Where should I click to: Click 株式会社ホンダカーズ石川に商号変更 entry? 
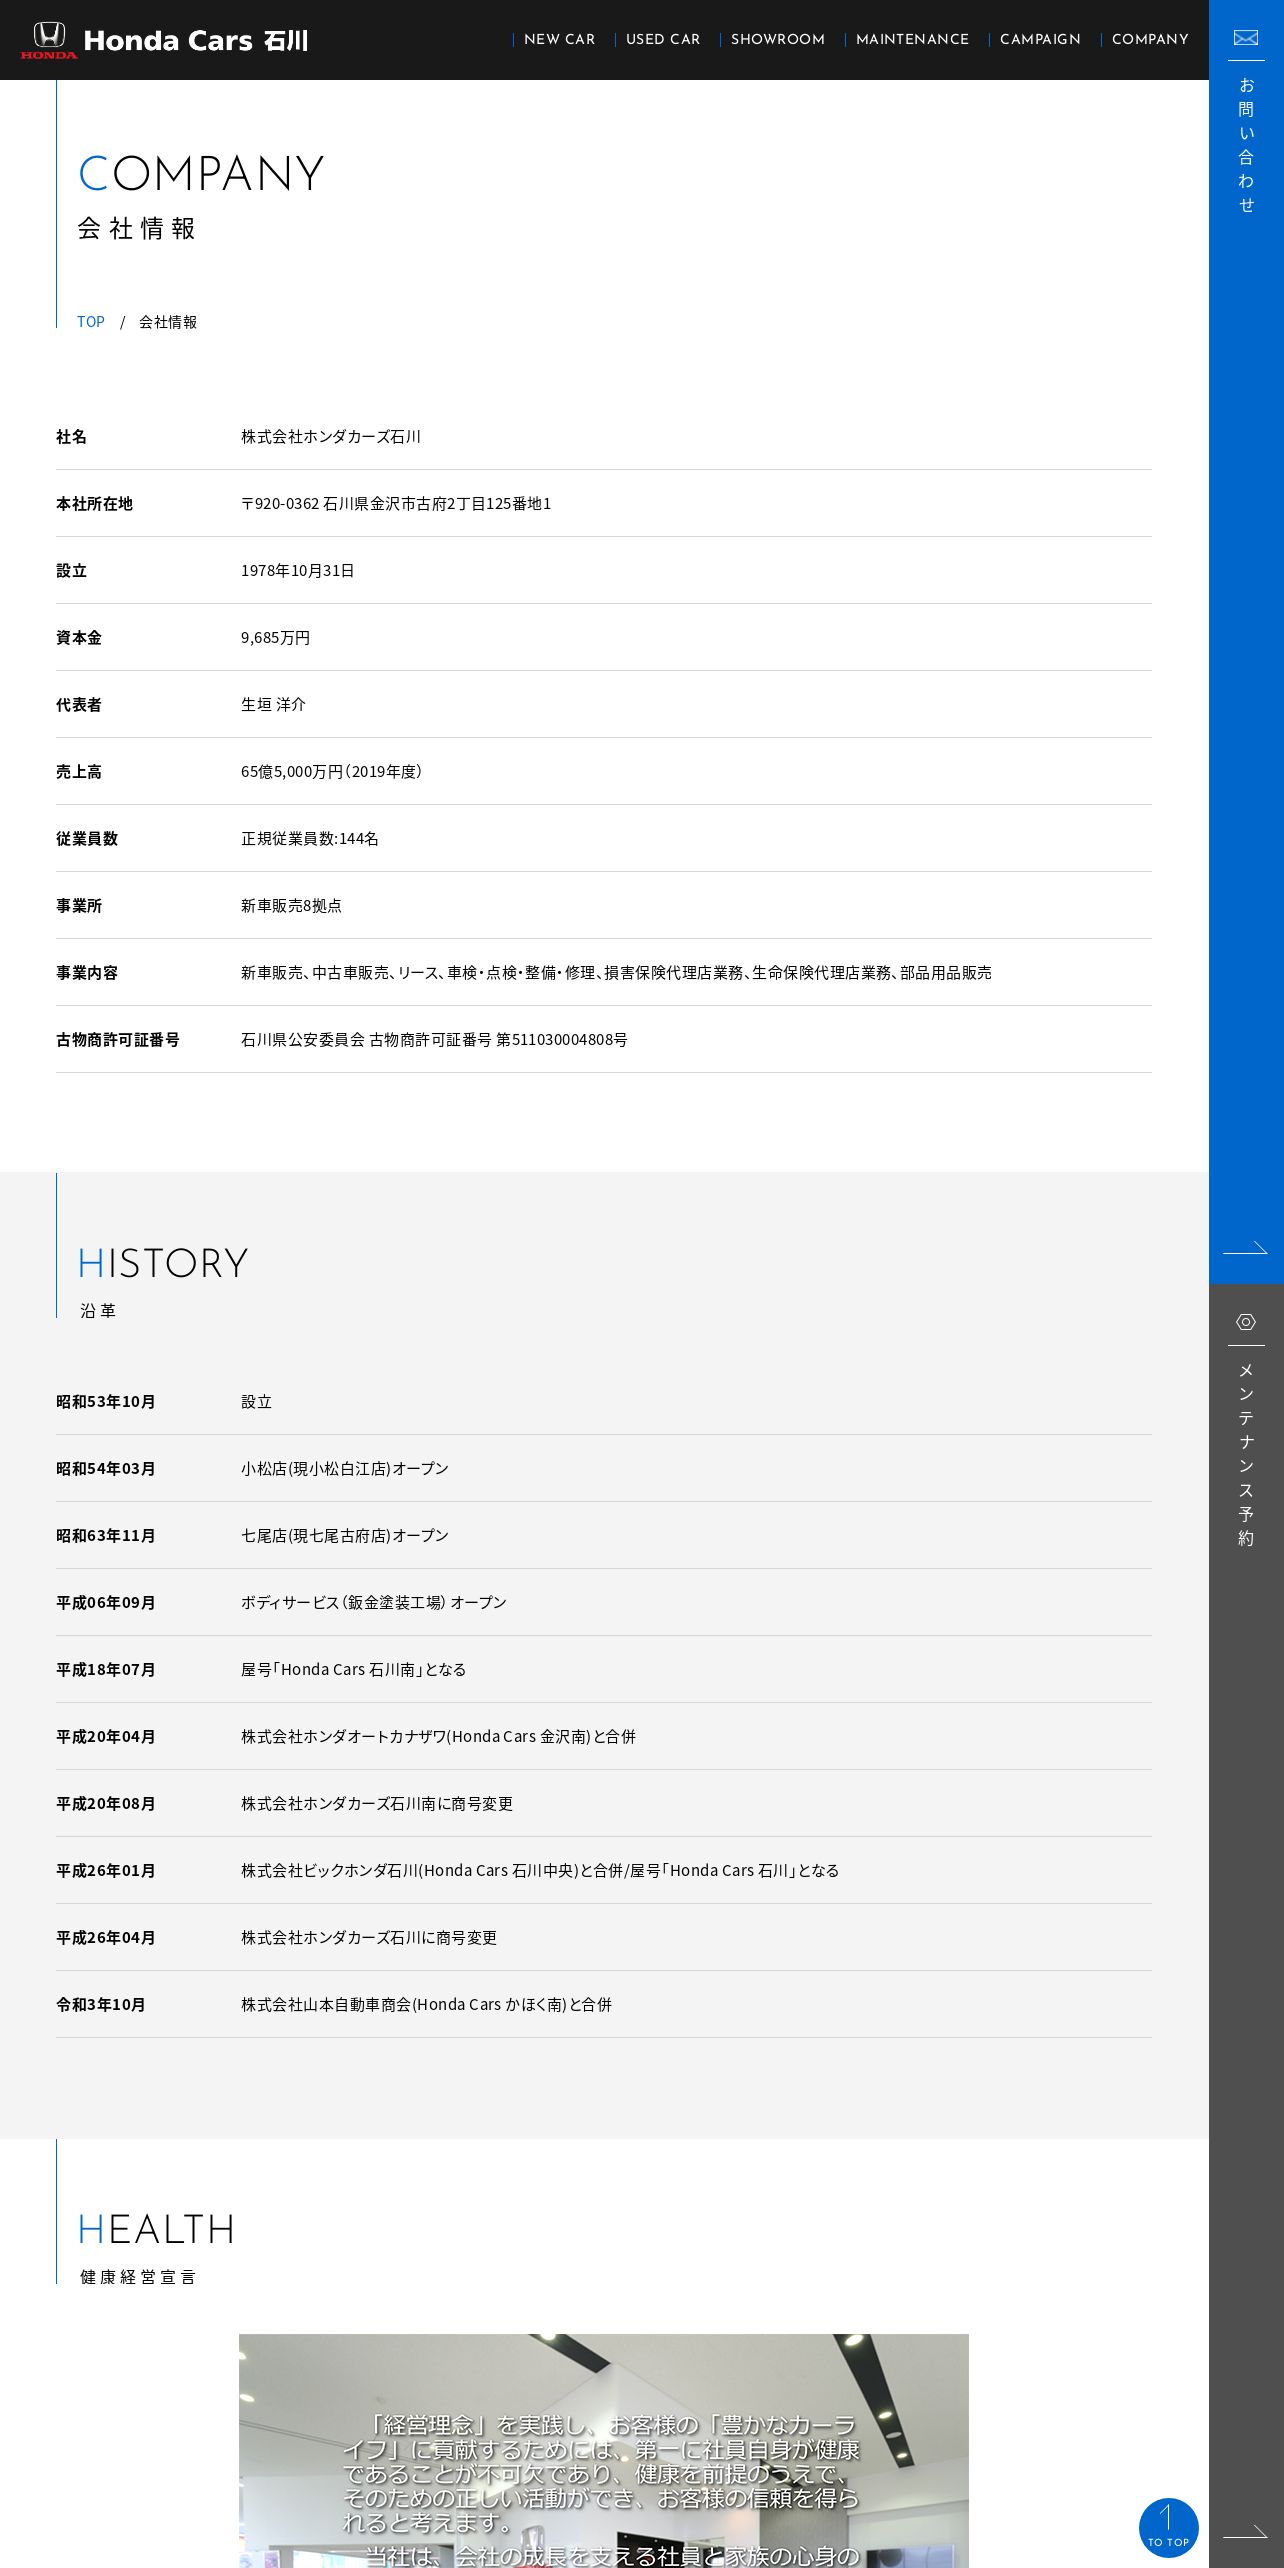click(369, 1938)
